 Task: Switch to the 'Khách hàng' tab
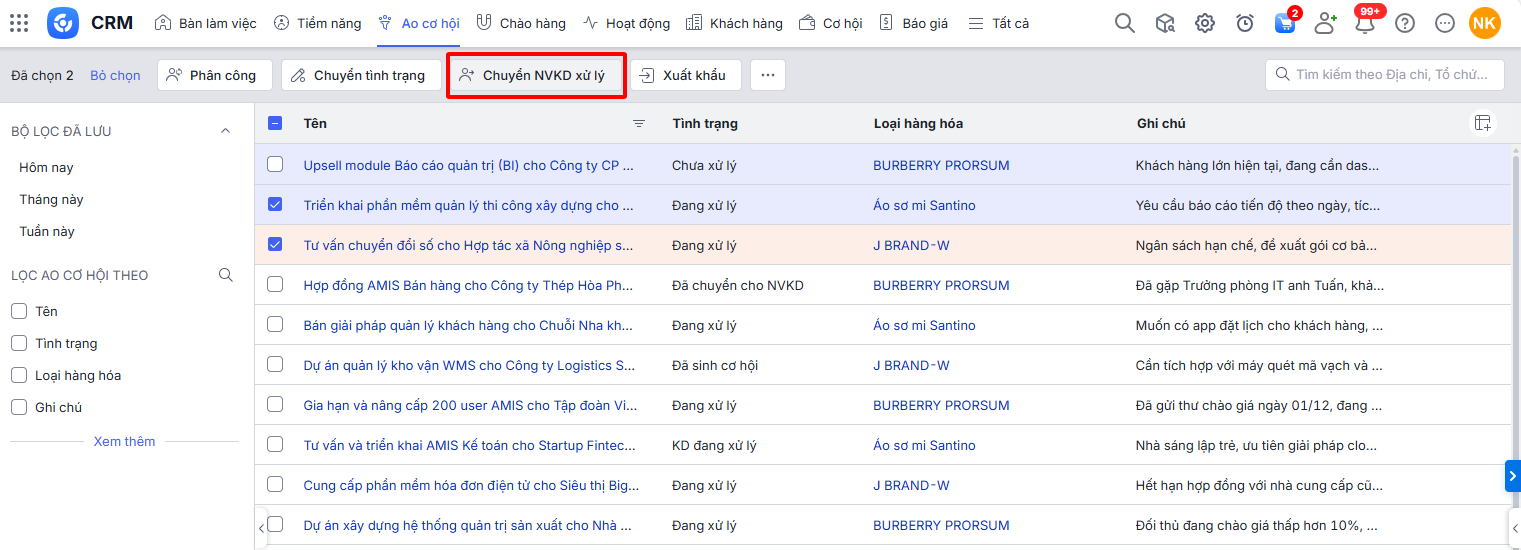tap(735, 23)
